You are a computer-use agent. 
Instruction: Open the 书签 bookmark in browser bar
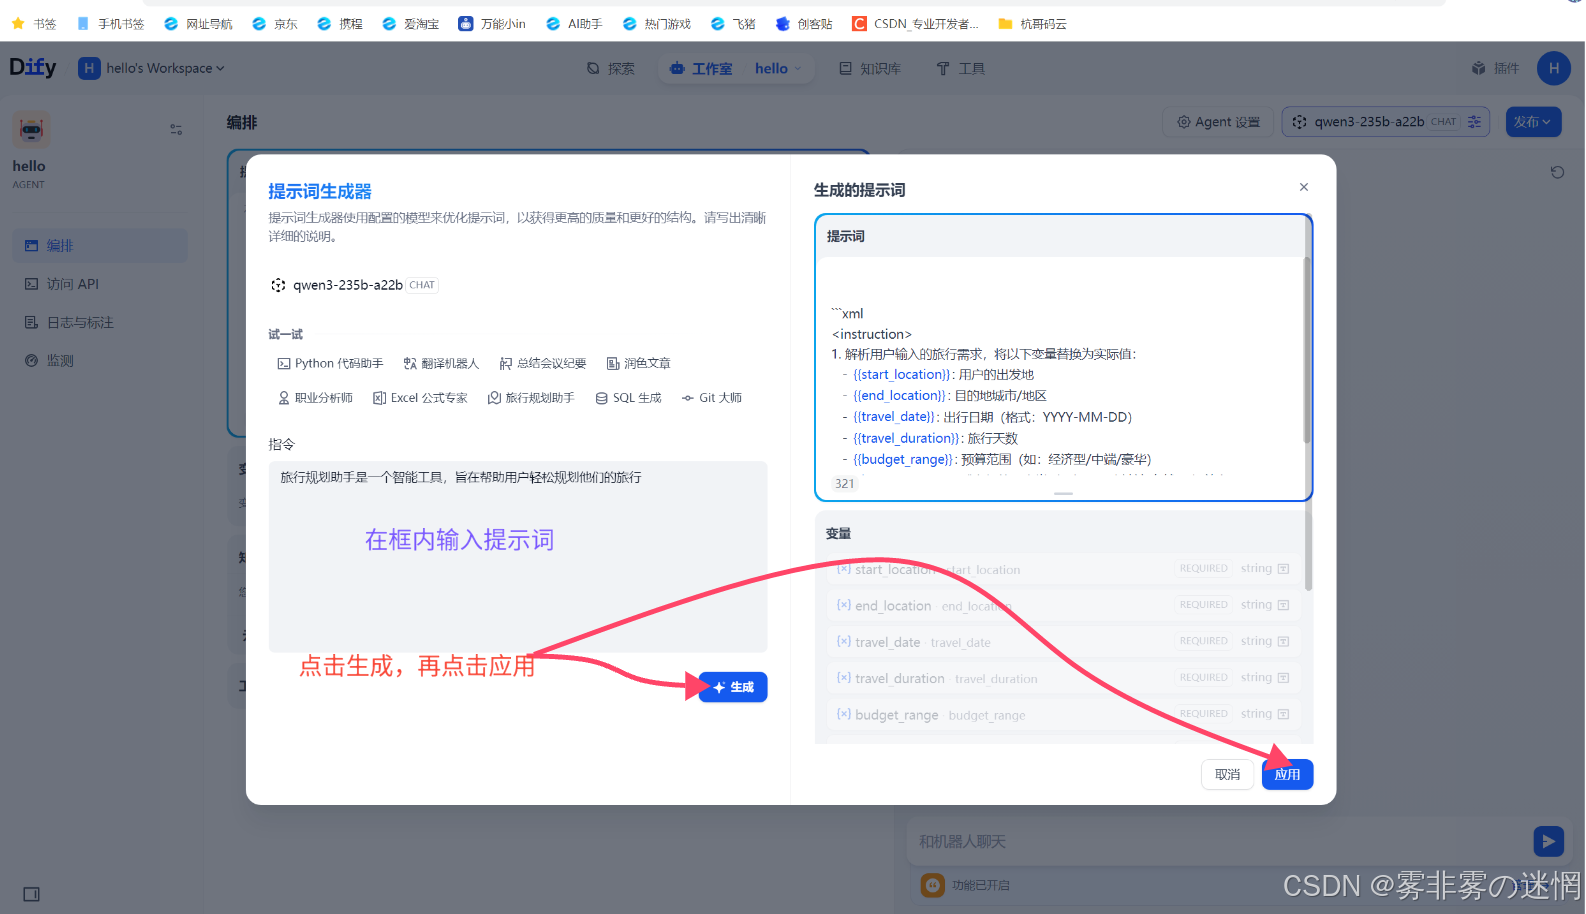pos(34,23)
